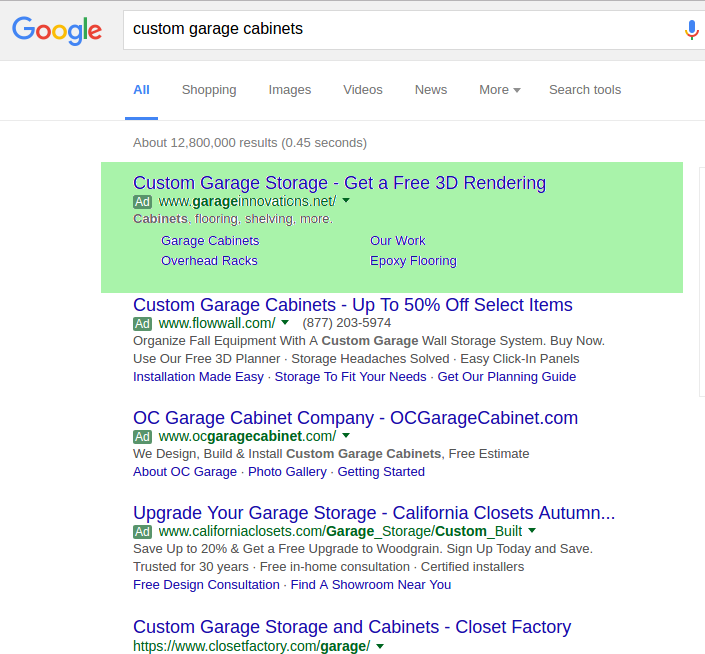
Task: Start voice search with microphone icon
Action: click(692, 30)
